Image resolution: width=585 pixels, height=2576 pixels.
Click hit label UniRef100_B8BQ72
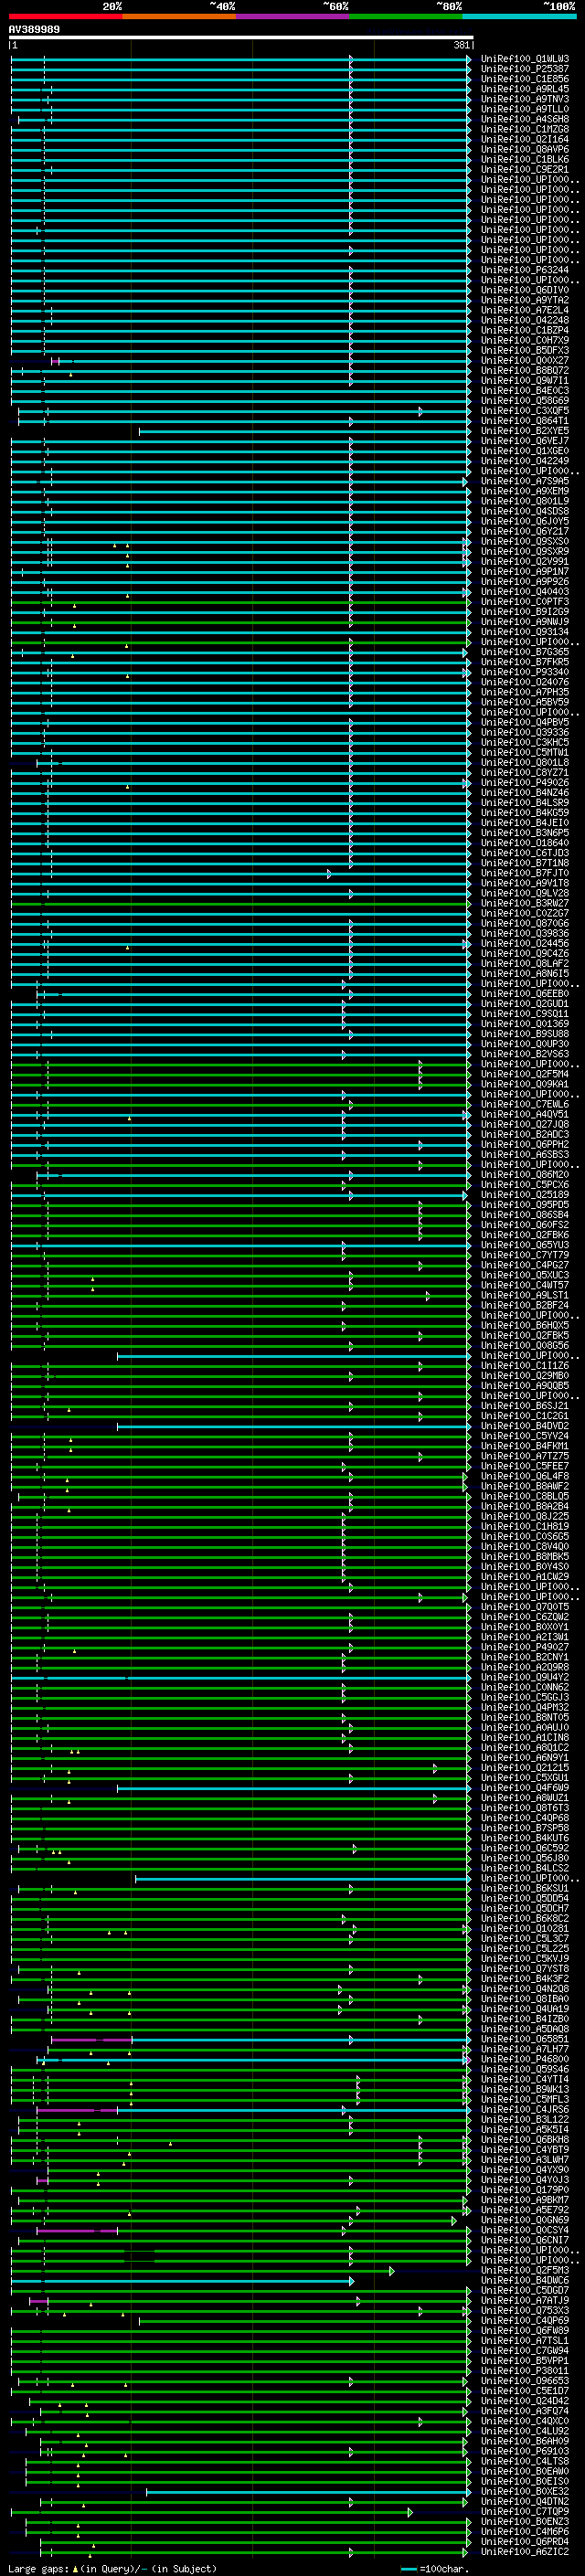coord(525,370)
